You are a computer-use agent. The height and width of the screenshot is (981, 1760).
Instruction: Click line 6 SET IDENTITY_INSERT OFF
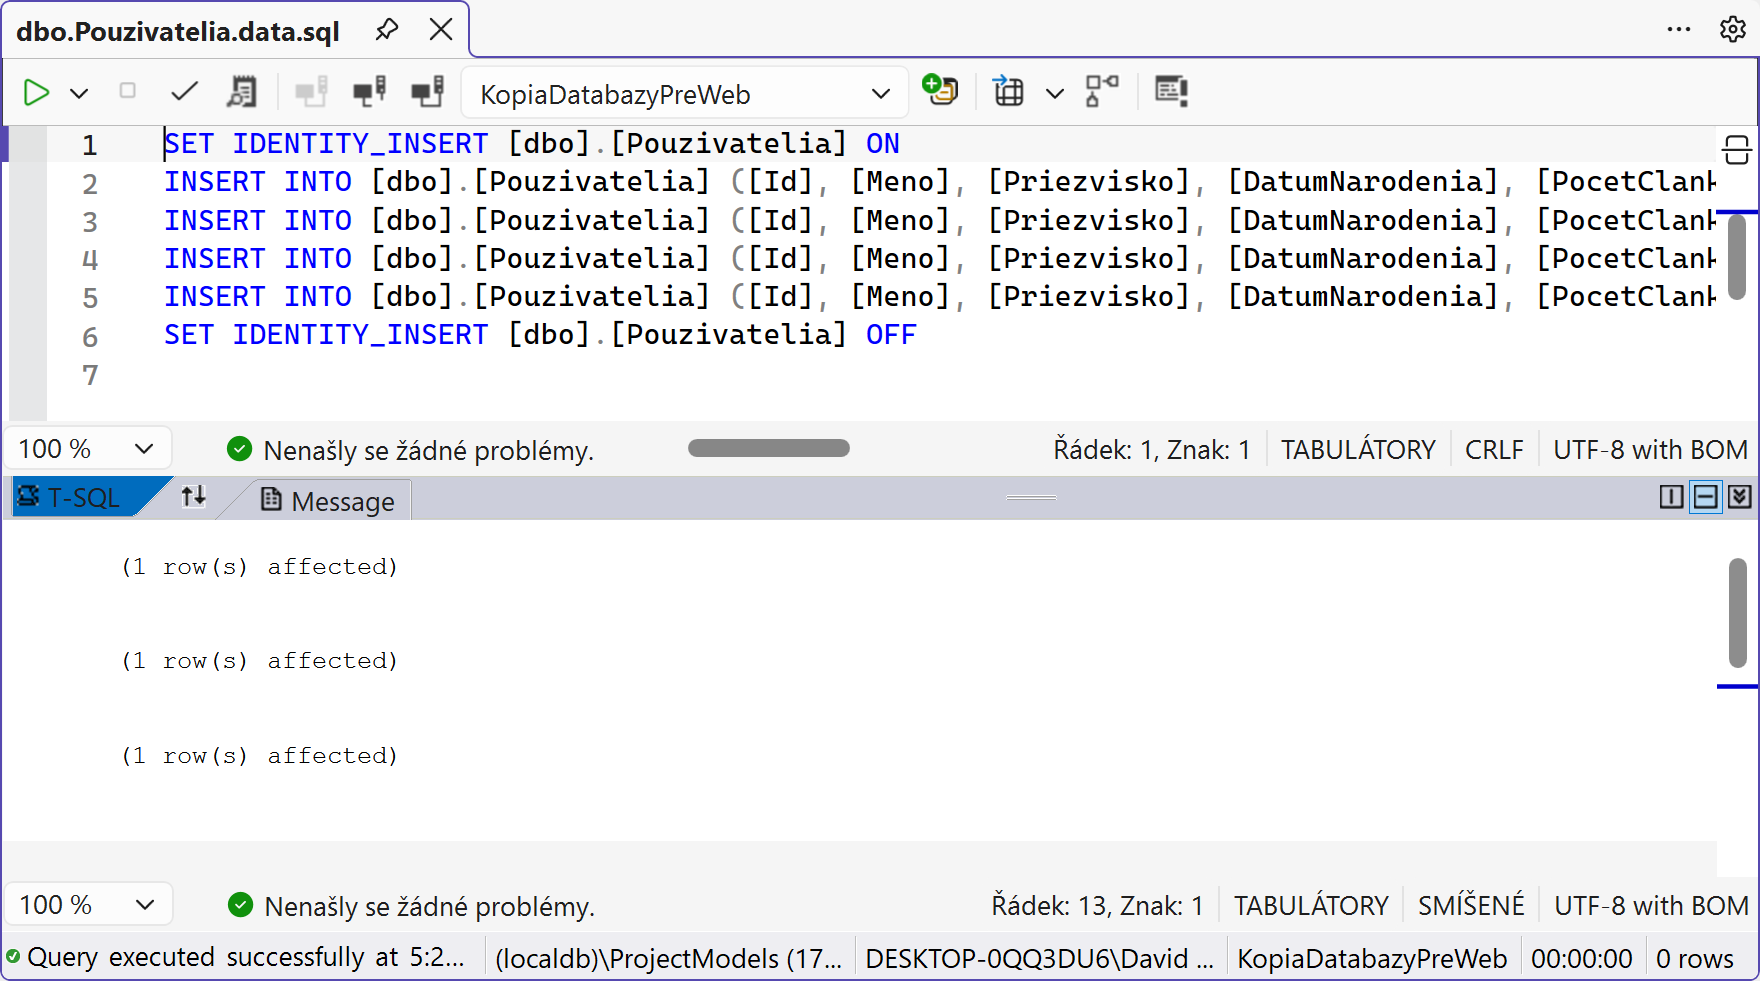click(x=540, y=335)
